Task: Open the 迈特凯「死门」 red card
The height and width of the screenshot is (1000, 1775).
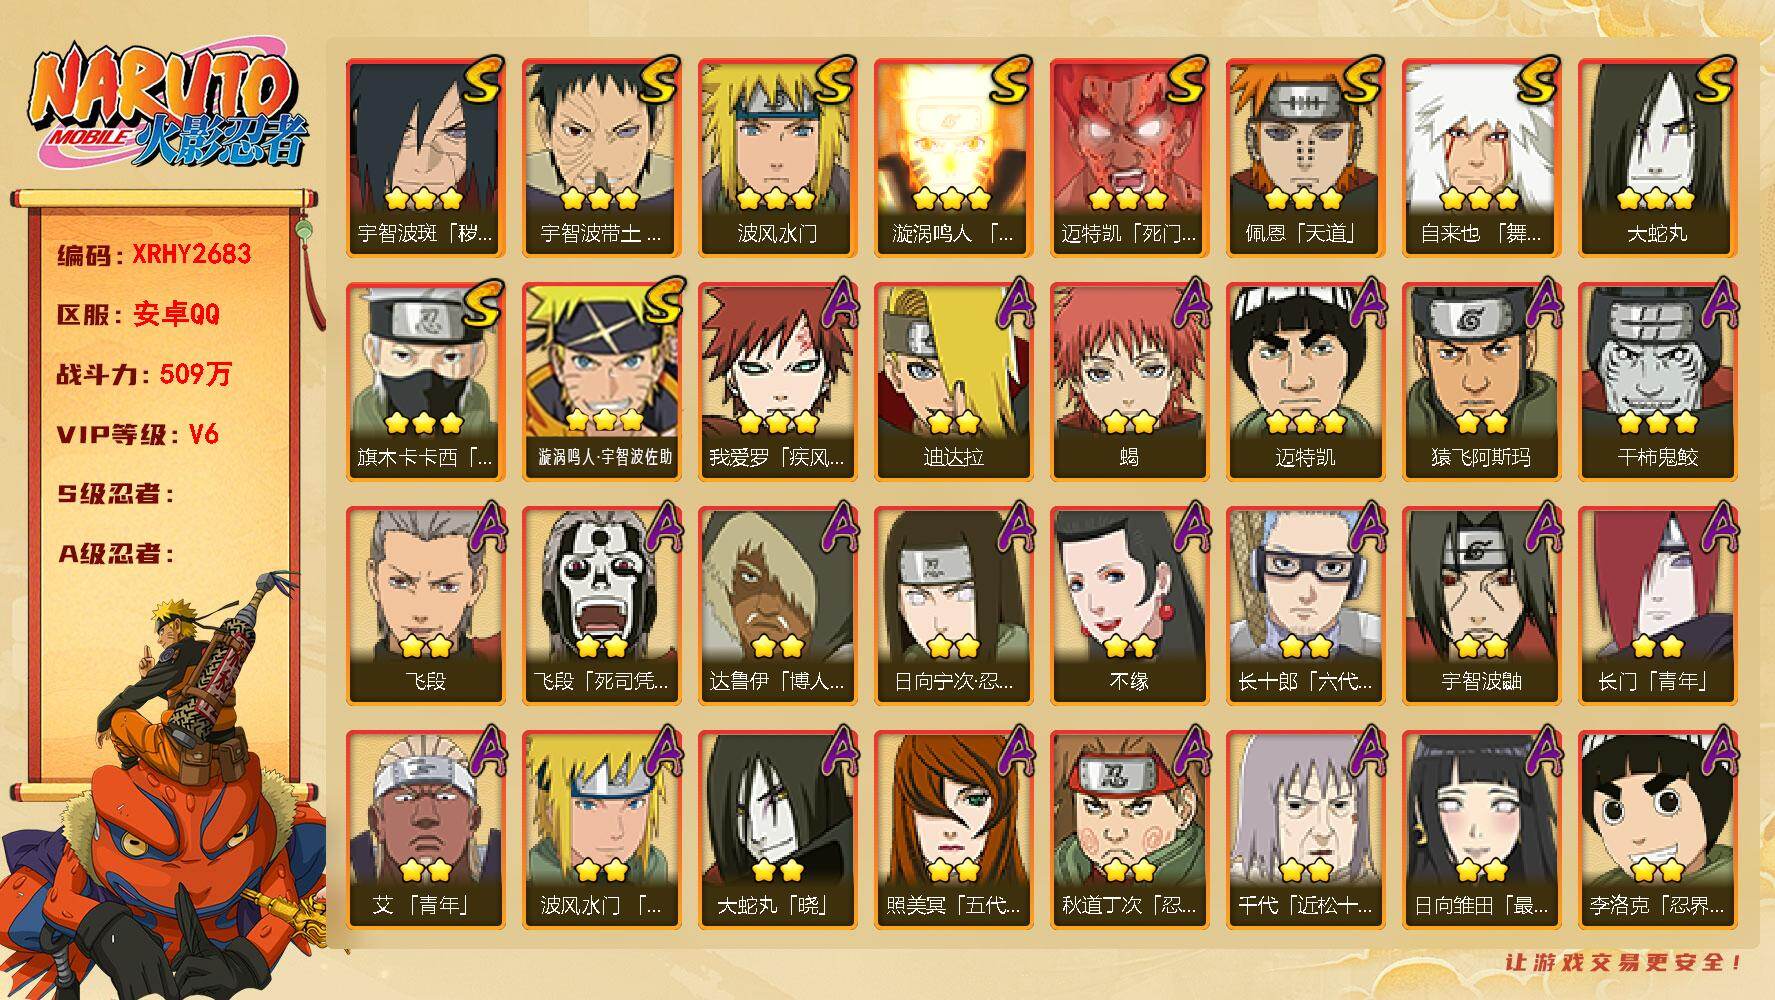Action: point(1129,158)
